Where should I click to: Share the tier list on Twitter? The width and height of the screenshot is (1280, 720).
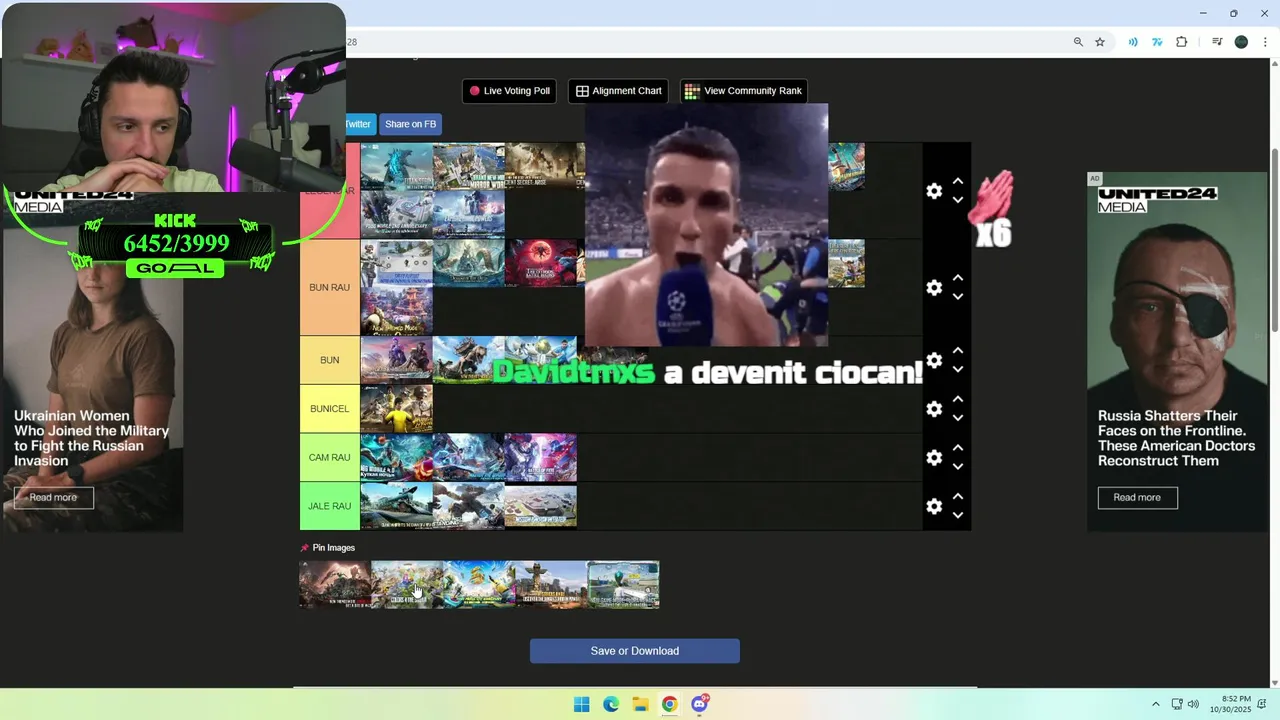359,124
